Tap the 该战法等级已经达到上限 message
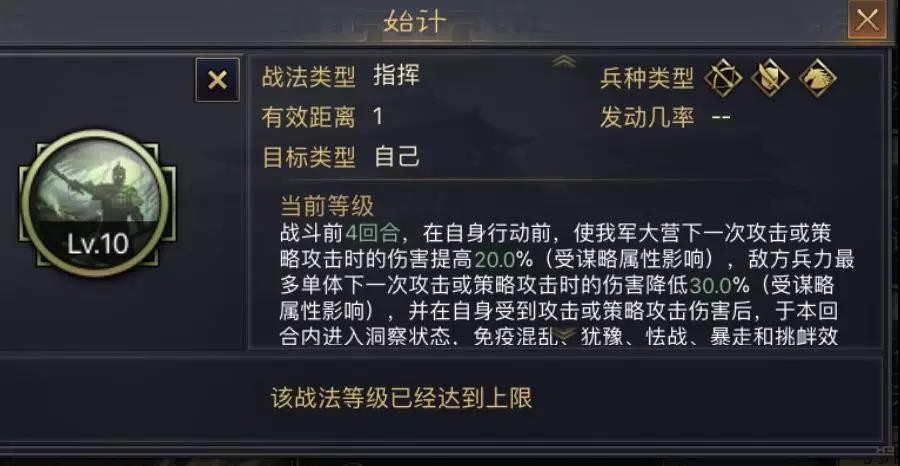 401,397
